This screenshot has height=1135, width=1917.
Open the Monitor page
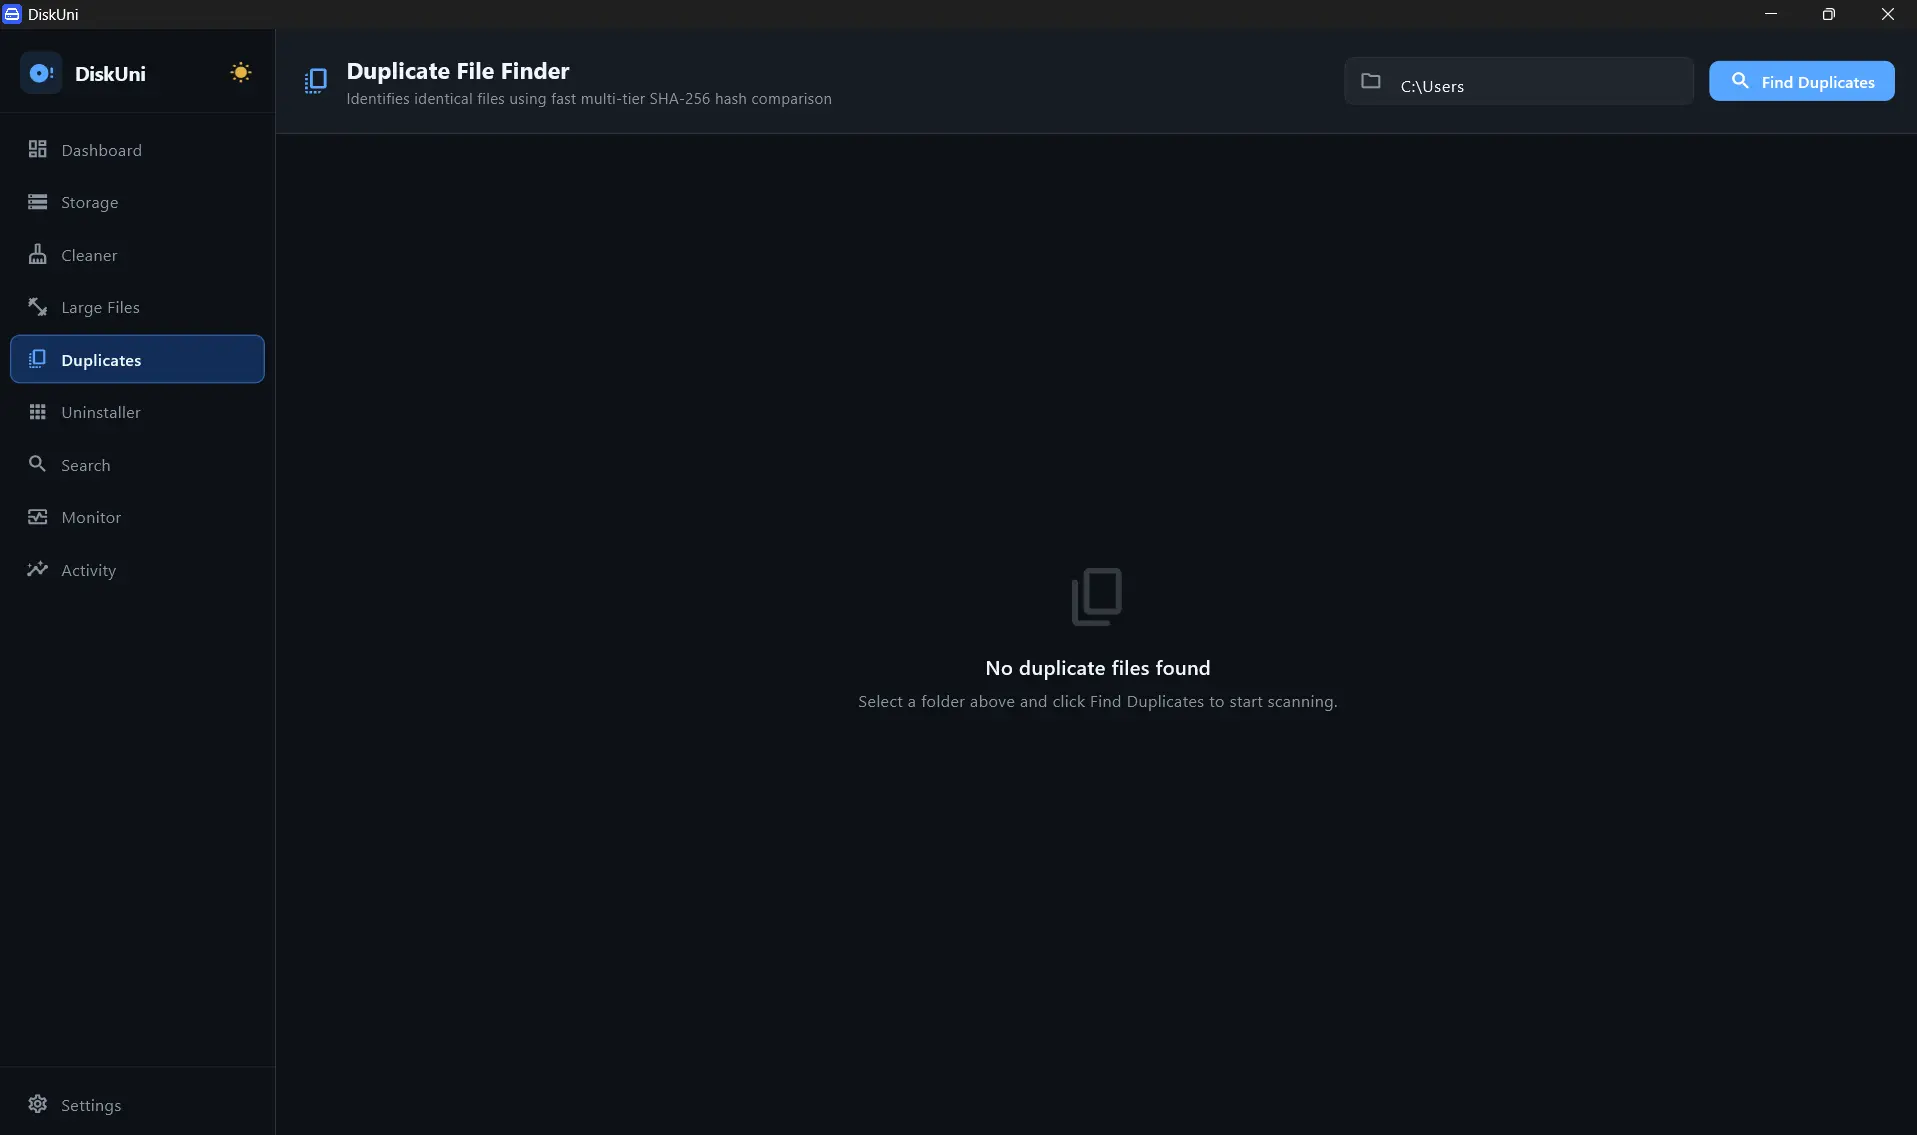click(x=137, y=517)
